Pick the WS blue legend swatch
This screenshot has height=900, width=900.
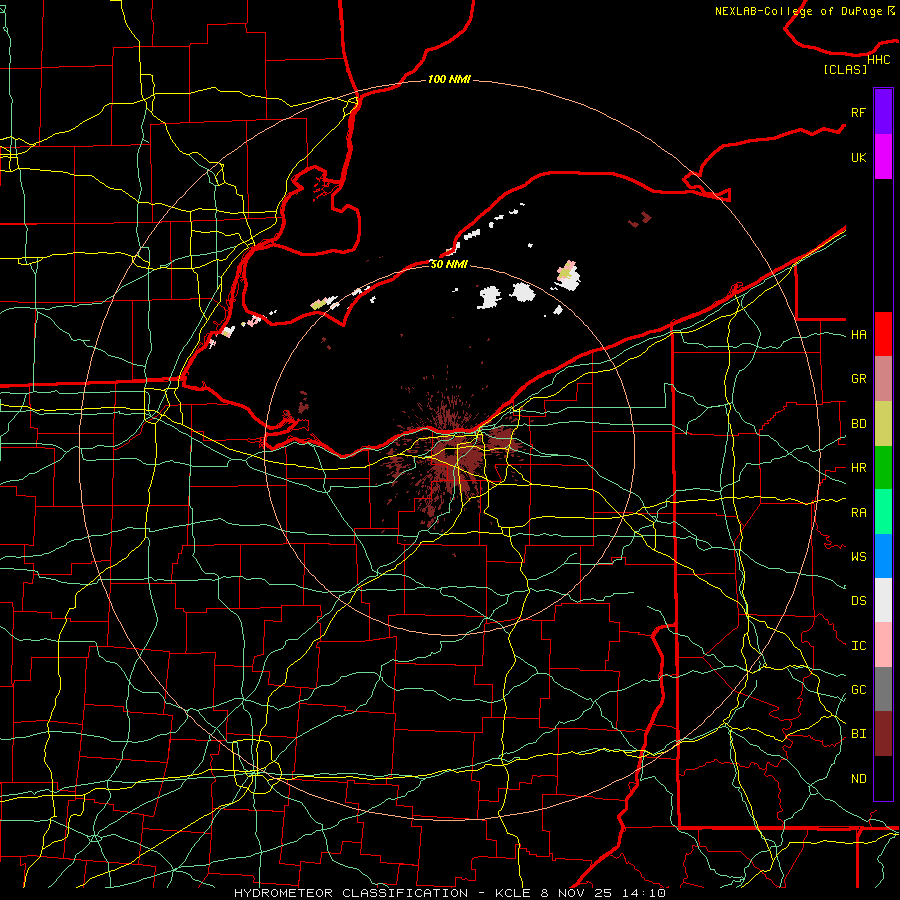point(883,556)
